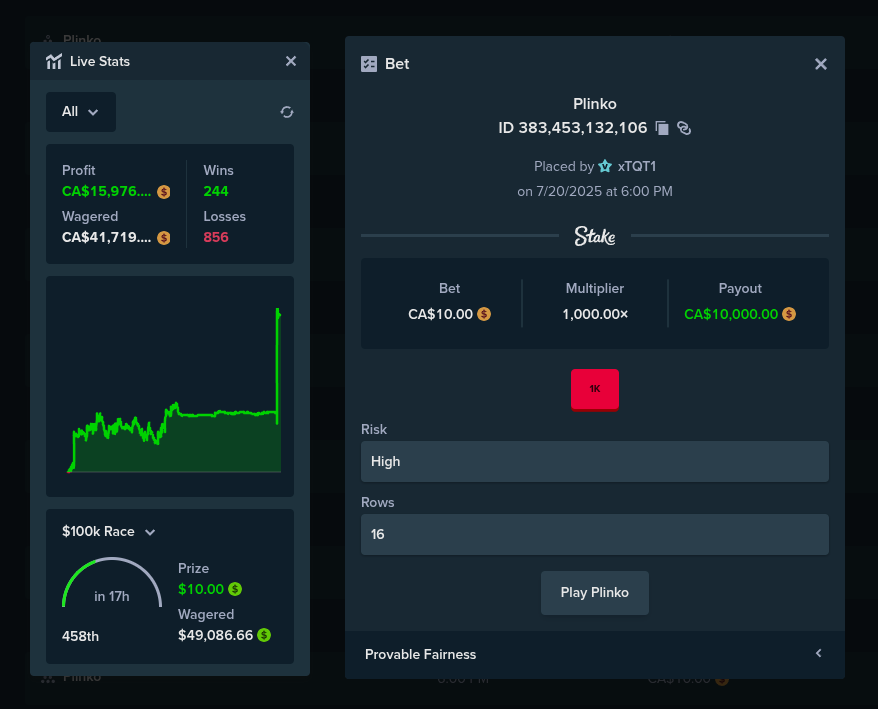
Task: Click the Plinko game title in Bet dialog
Action: click(595, 104)
